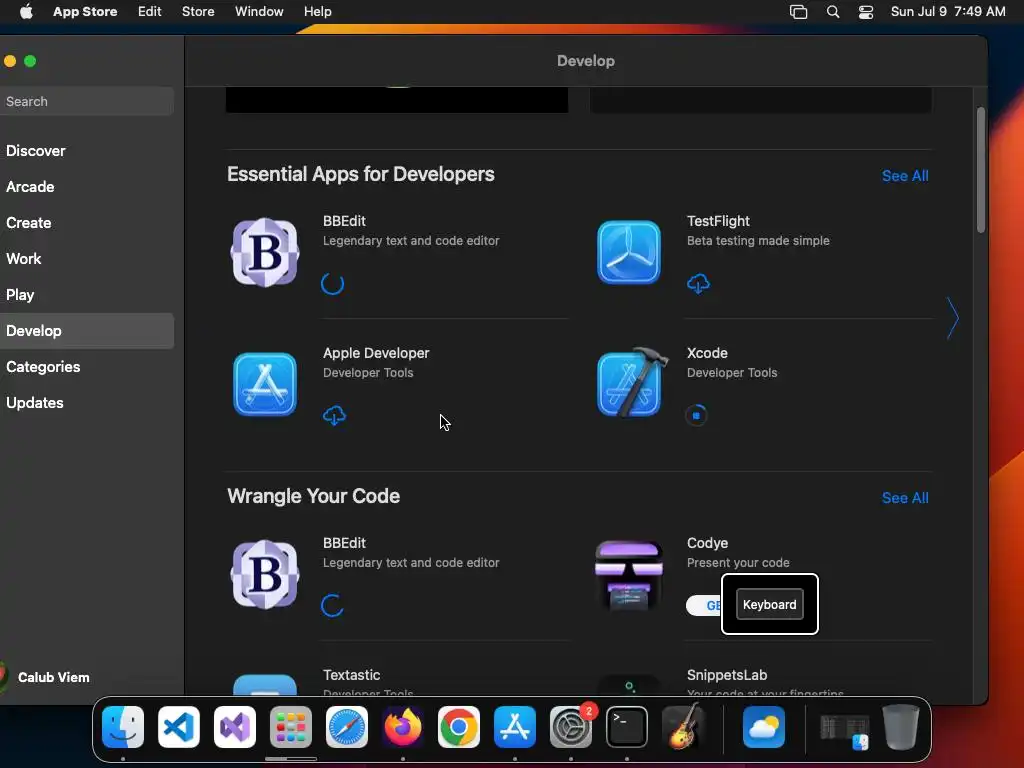The image size is (1024, 768).
Task: Open the BBEdit title in Essential Apps
Action: pos(344,221)
